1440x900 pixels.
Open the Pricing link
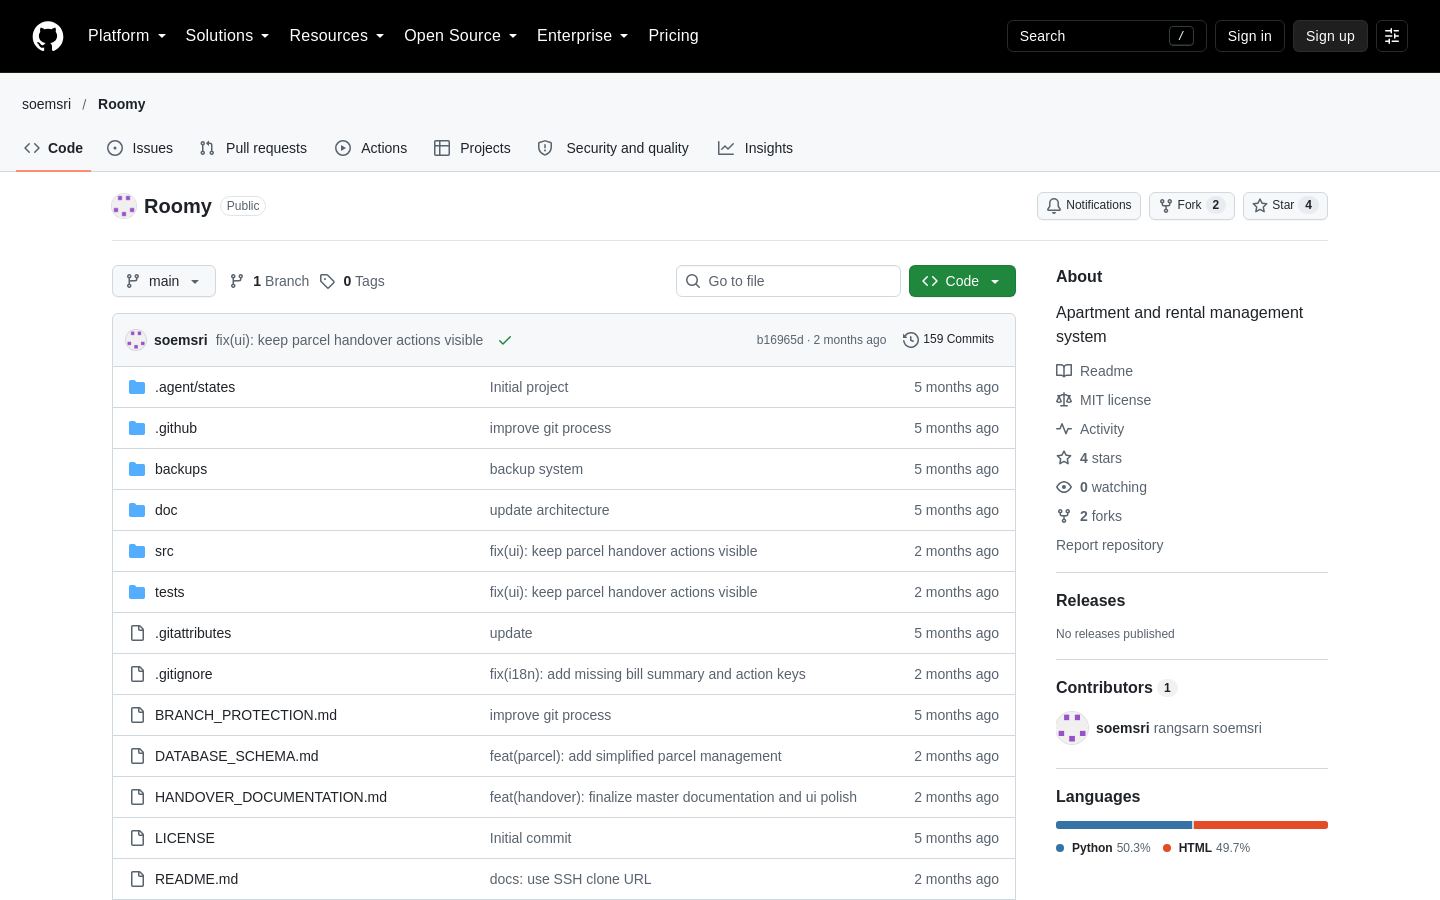[673, 36]
